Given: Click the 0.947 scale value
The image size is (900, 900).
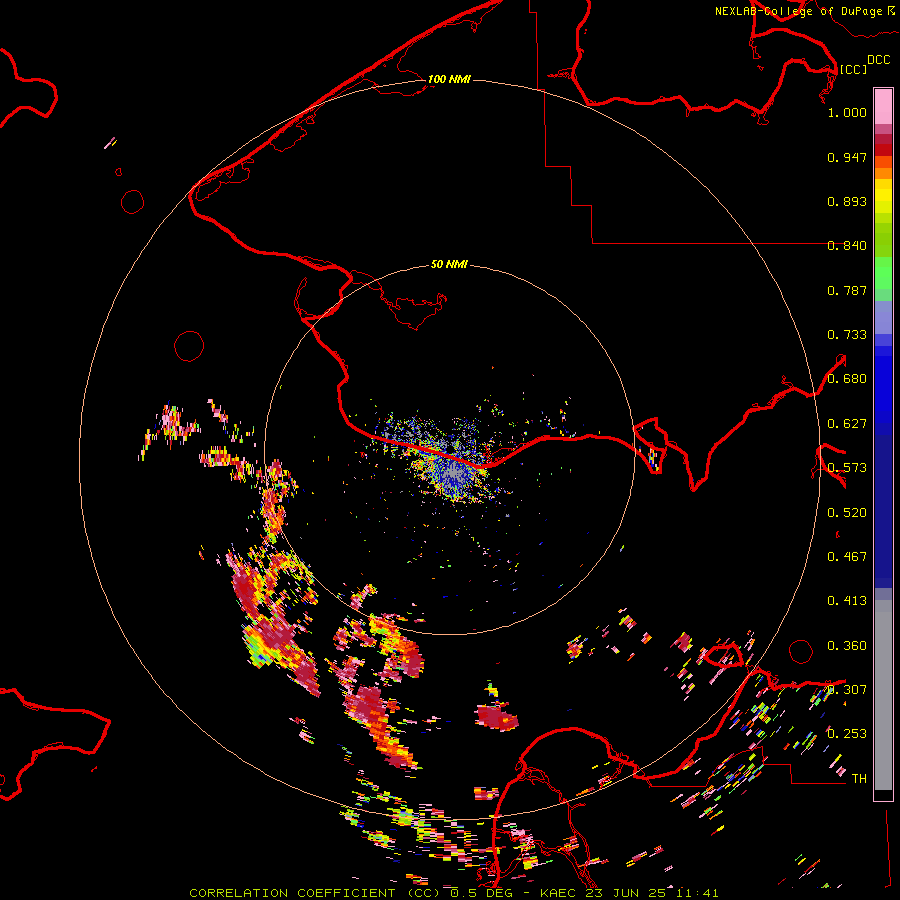Looking at the screenshot, I should pyautogui.click(x=847, y=157).
